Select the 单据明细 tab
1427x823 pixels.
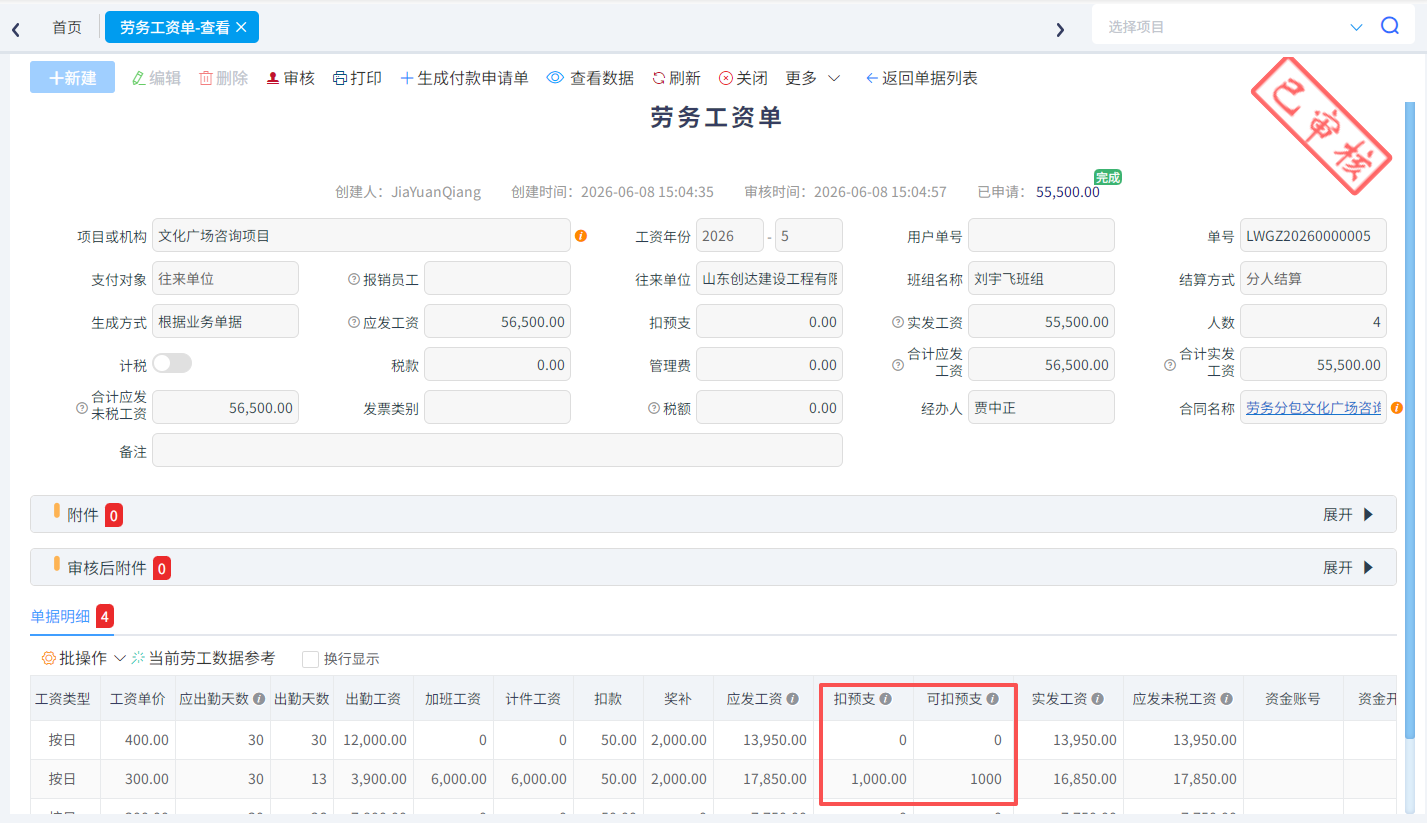coord(61,617)
